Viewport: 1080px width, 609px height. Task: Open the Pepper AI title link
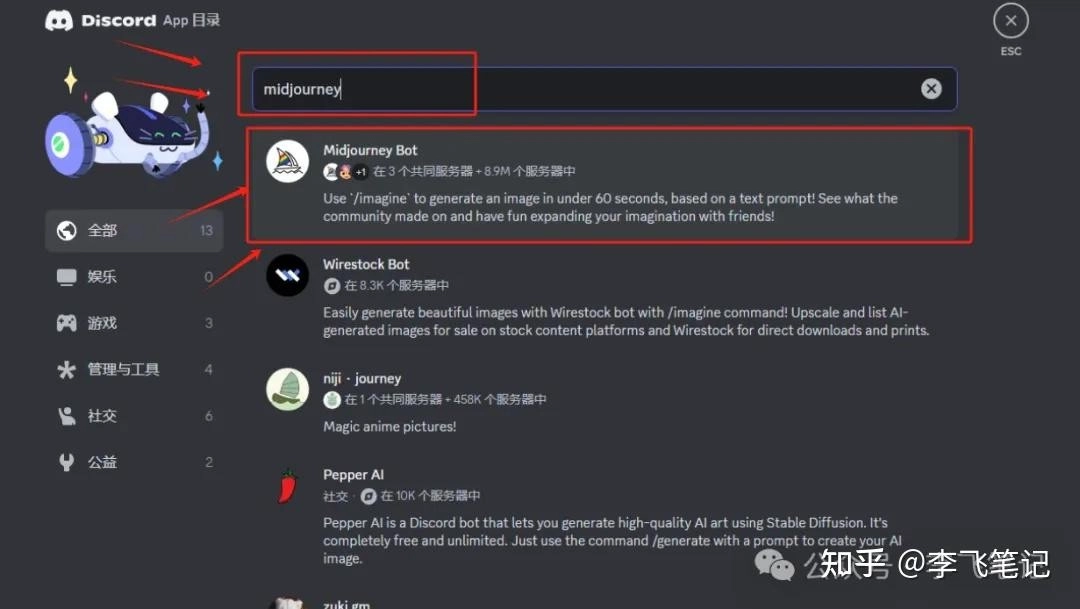tap(353, 475)
